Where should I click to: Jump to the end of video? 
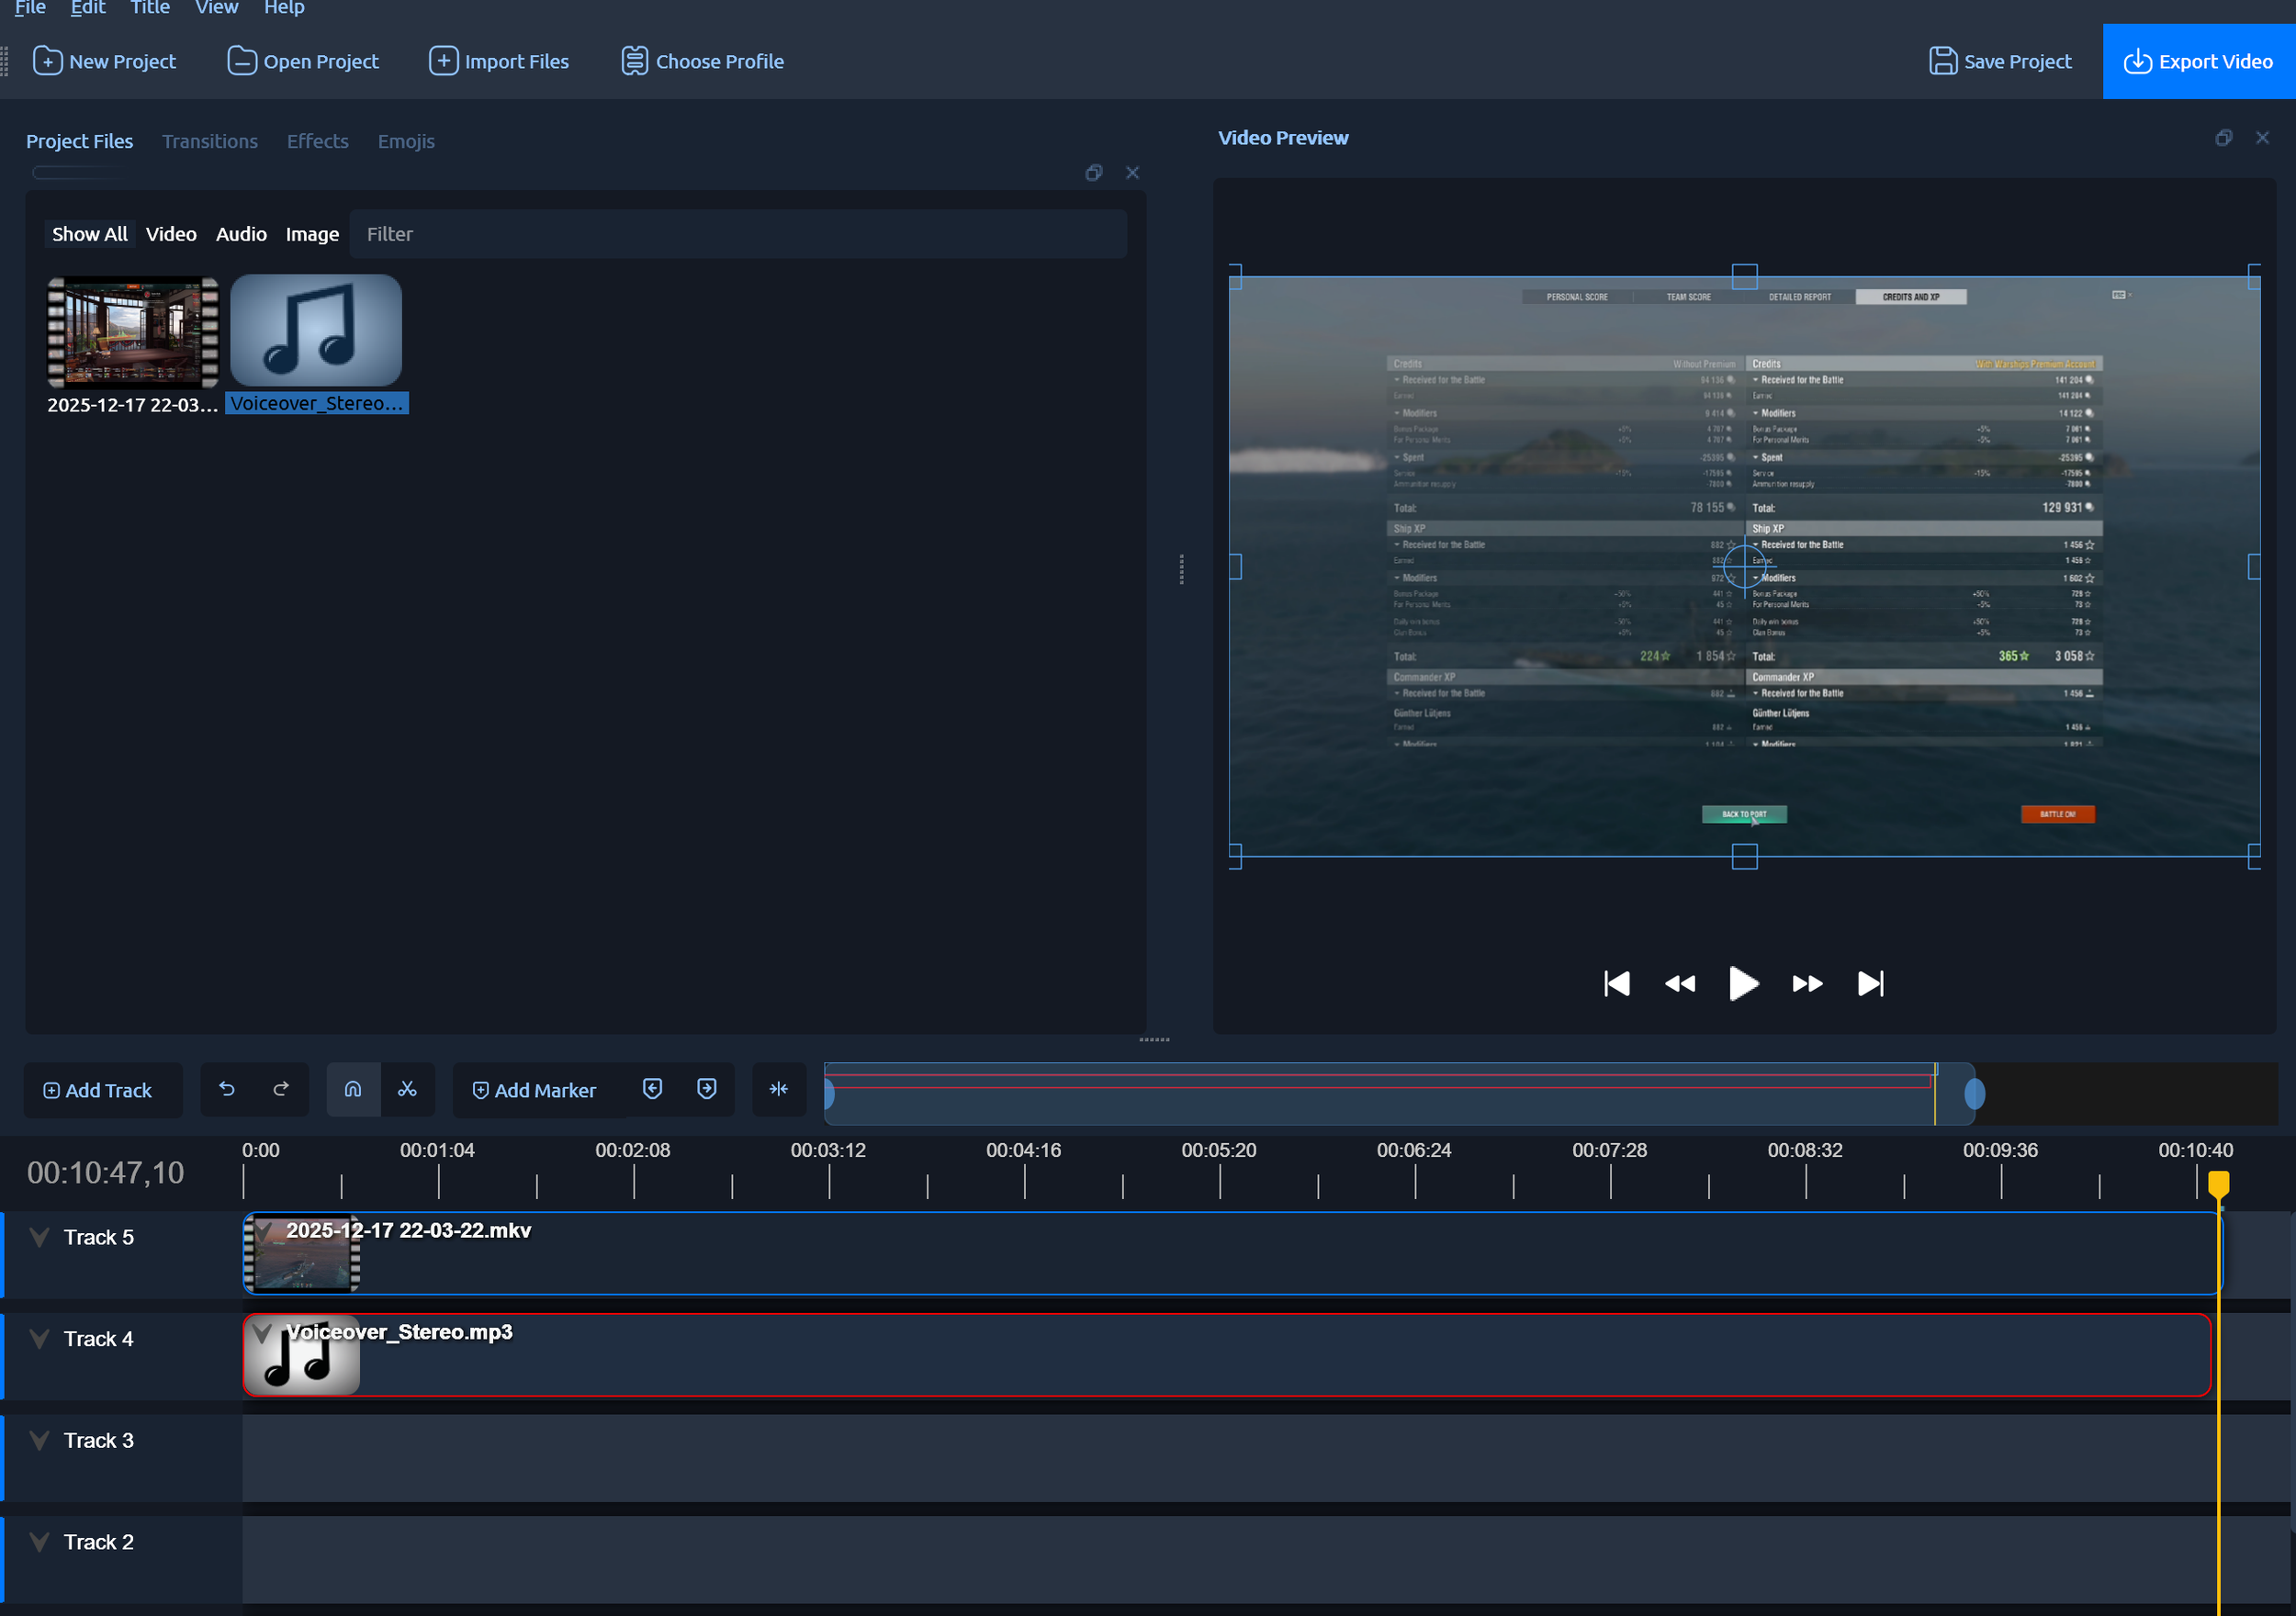(1870, 984)
